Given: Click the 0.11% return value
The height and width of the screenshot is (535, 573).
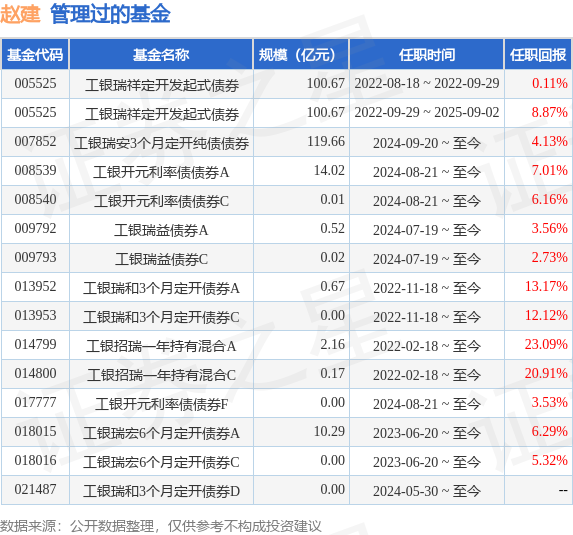Looking at the screenshot, I should coord(550,84).
